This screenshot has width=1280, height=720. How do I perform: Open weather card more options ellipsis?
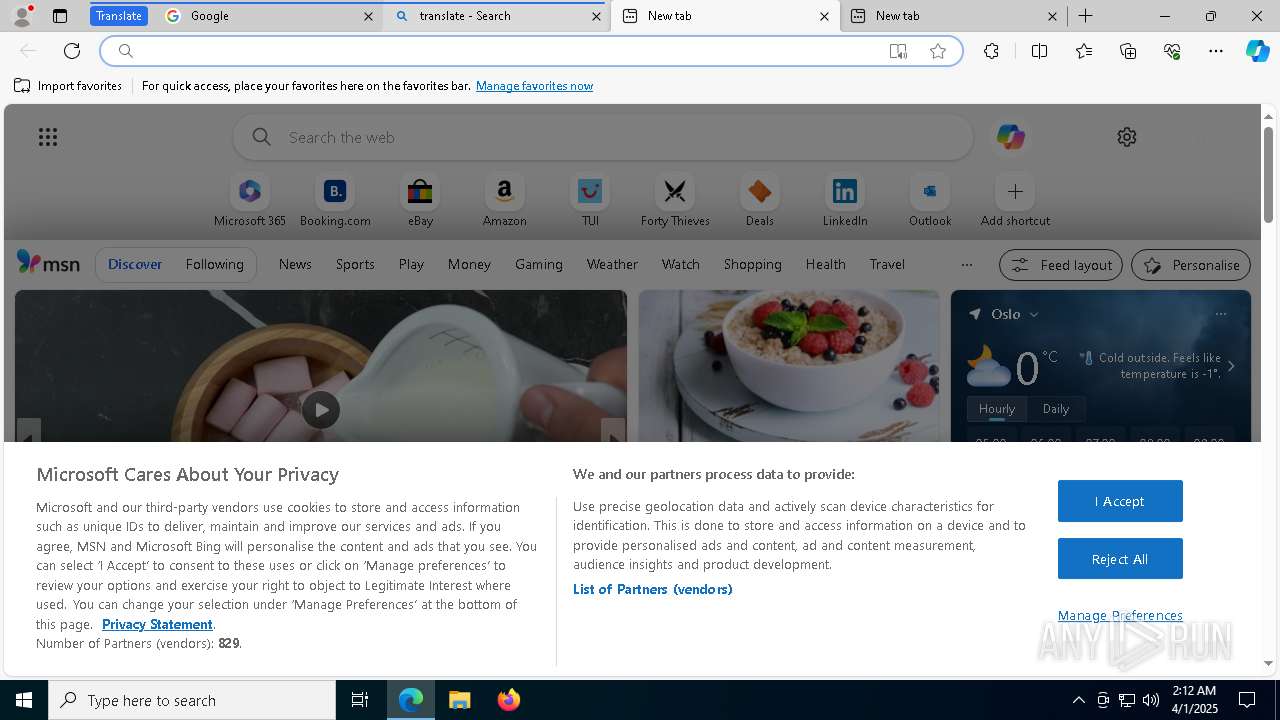click(x=1220, y=314)
